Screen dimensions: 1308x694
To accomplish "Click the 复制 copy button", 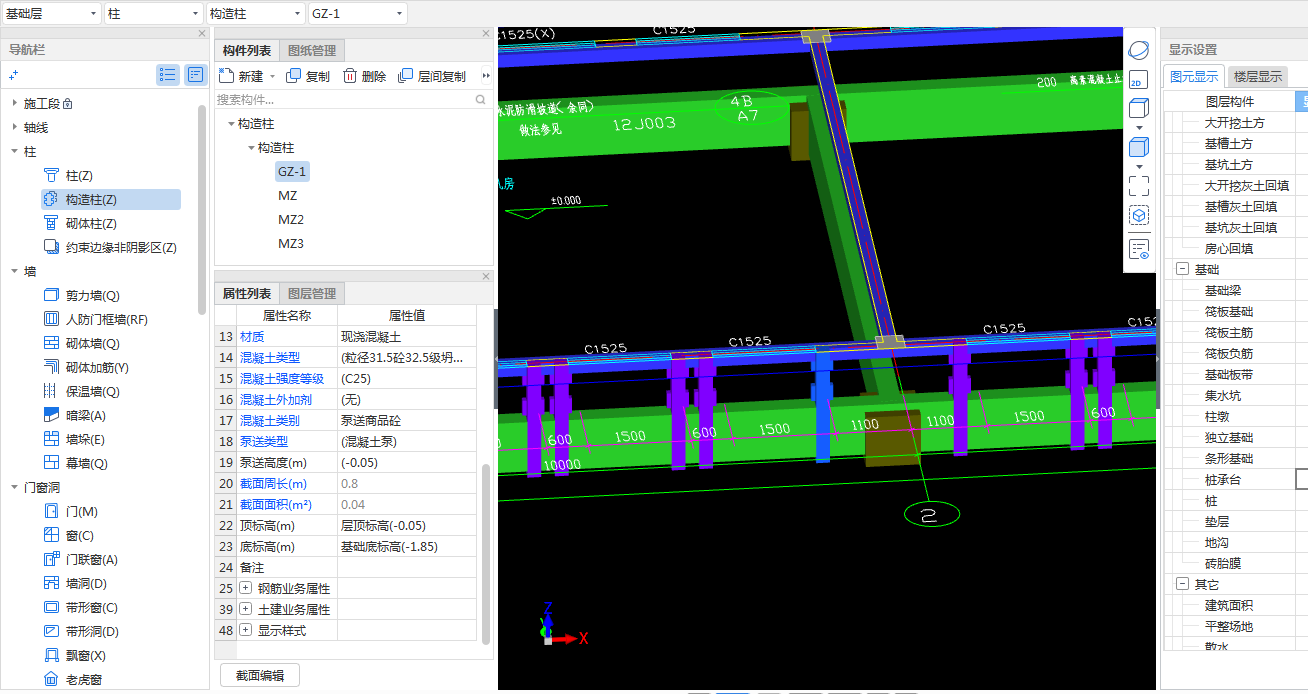I will 308,76.
